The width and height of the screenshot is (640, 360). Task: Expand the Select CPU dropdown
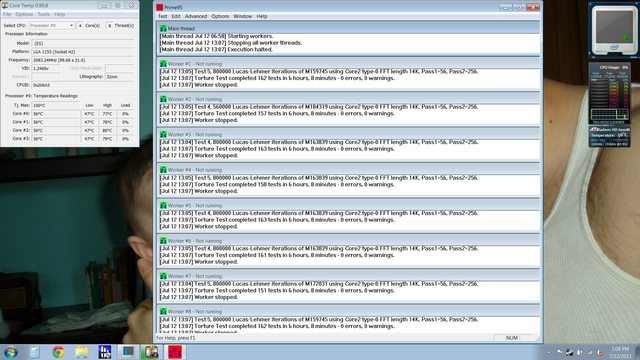[x=51, y=25]
